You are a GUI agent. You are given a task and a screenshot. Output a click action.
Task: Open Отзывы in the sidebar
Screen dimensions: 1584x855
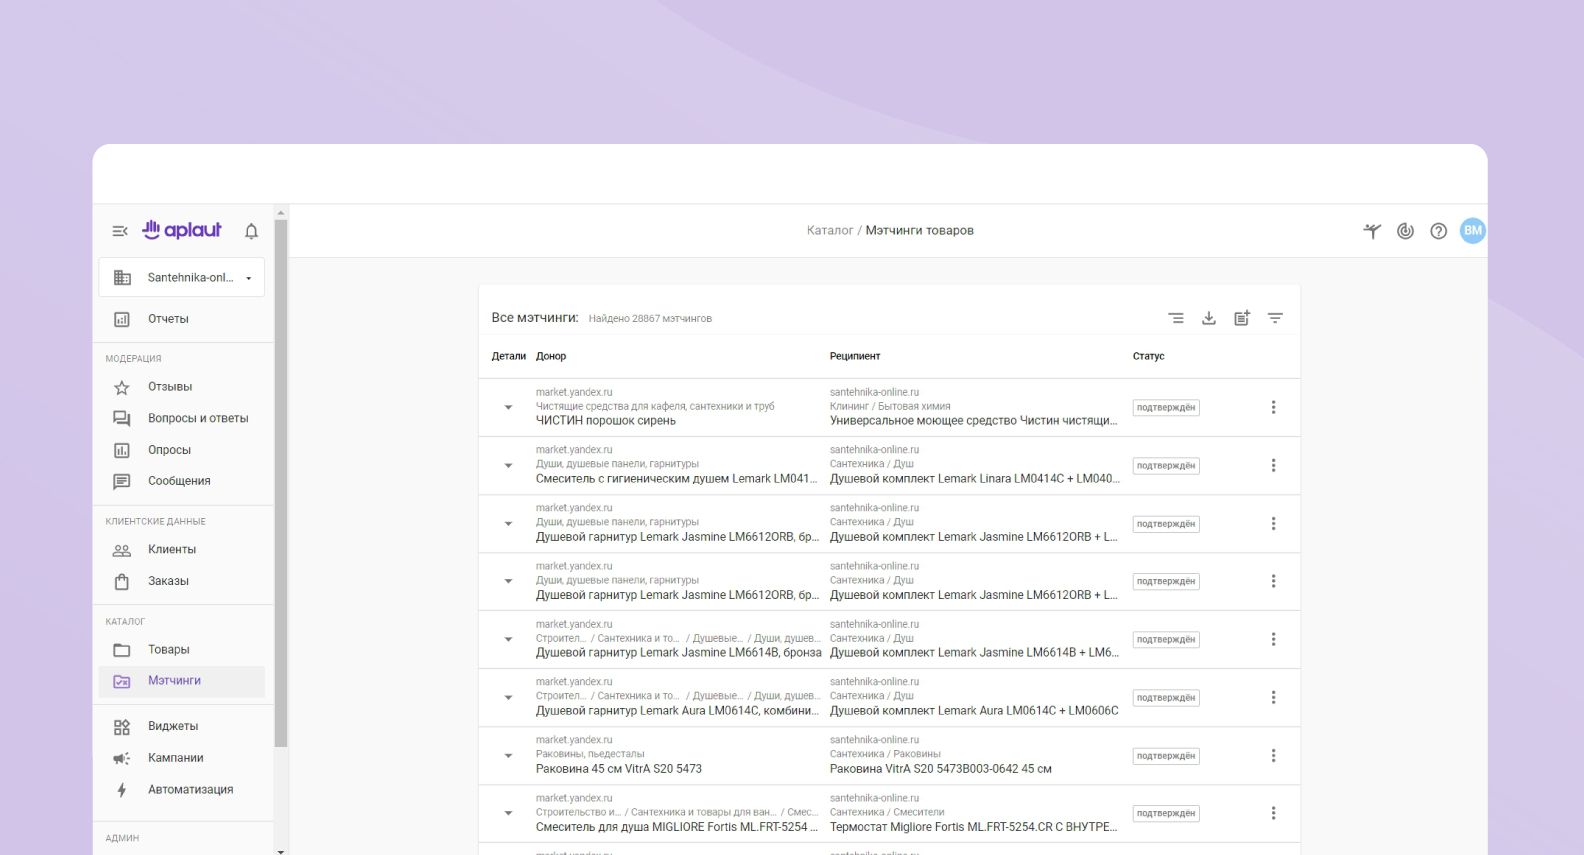[170, 387]
